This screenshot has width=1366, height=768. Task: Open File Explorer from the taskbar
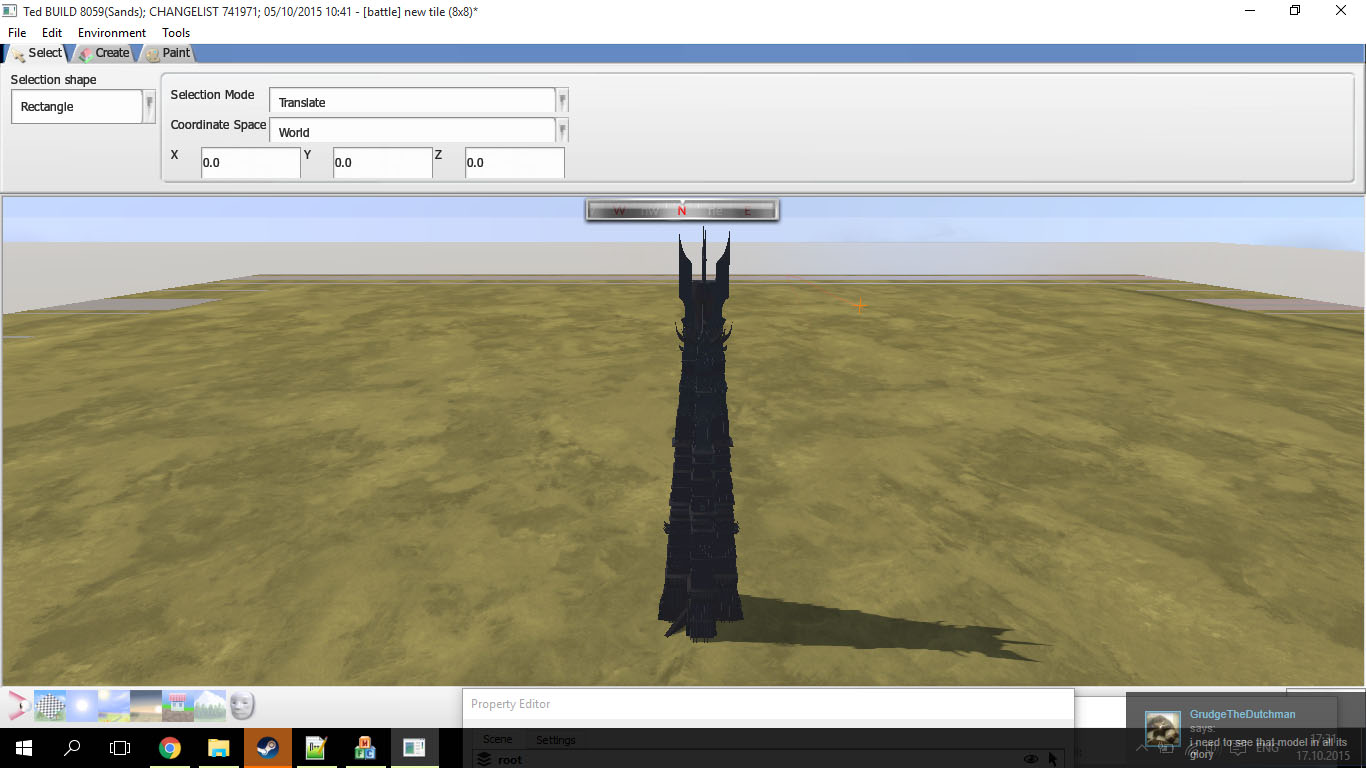tap(218, 747)
